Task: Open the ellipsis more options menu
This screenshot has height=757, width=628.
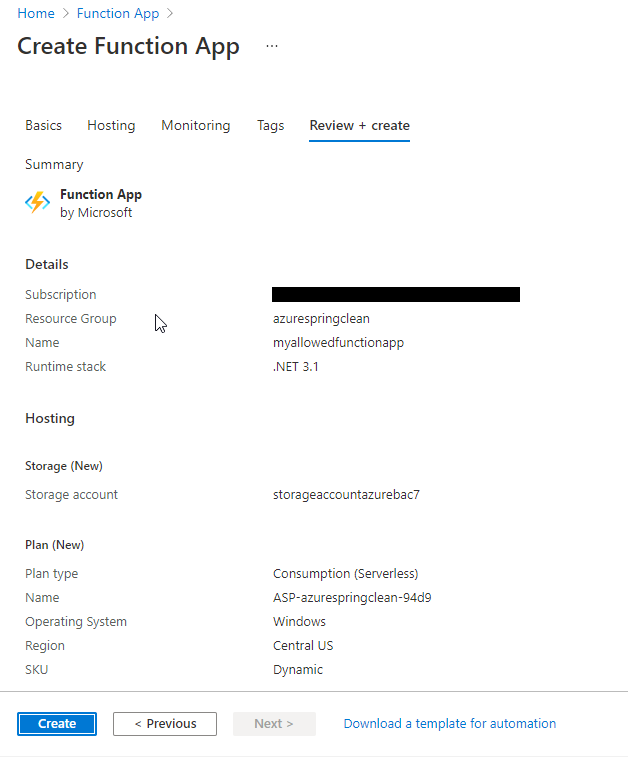Action: [x=272, y=47]
